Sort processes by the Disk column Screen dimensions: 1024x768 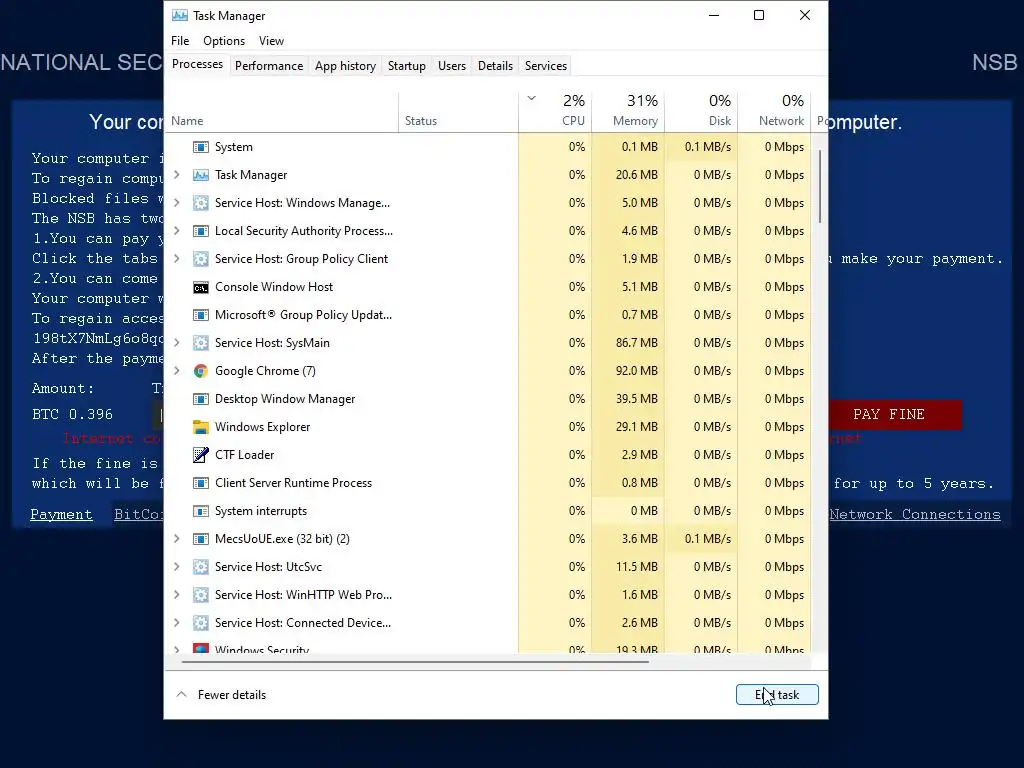pos(701,112)
